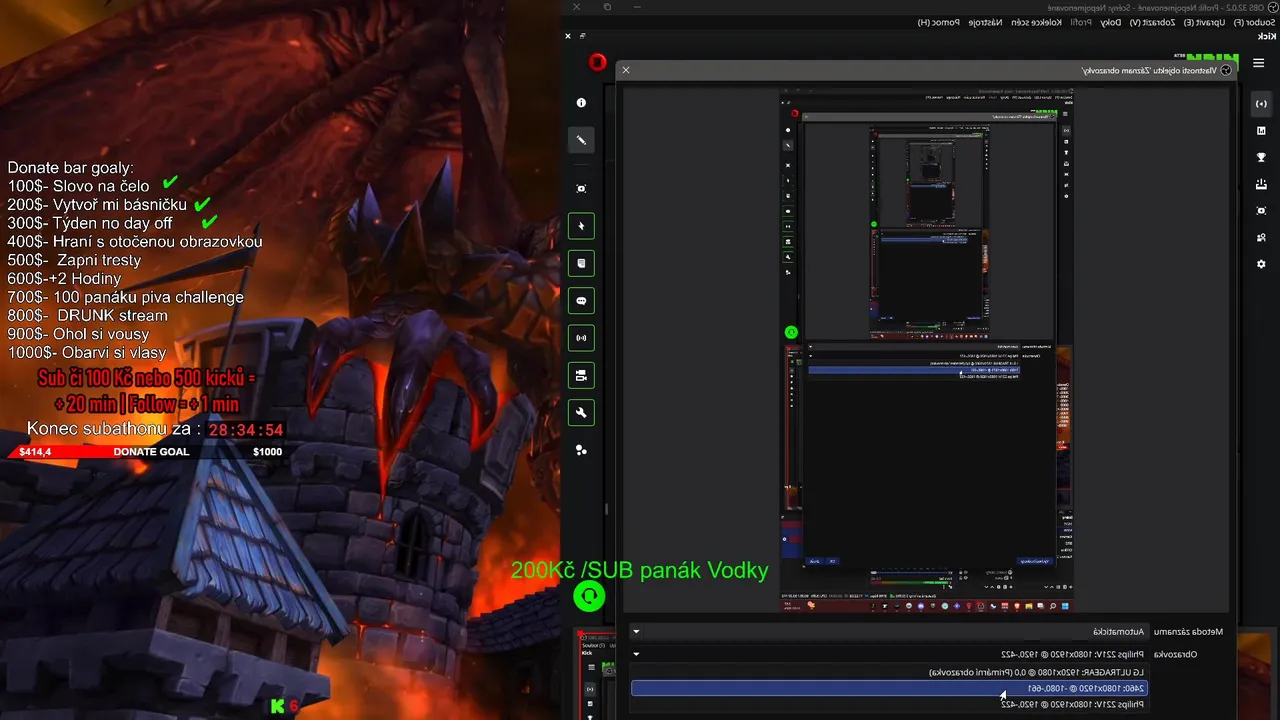Click the green-outlined document page icon
Image resolution: width=1280 pixels, height=720 pixels.
click(581, 263)
